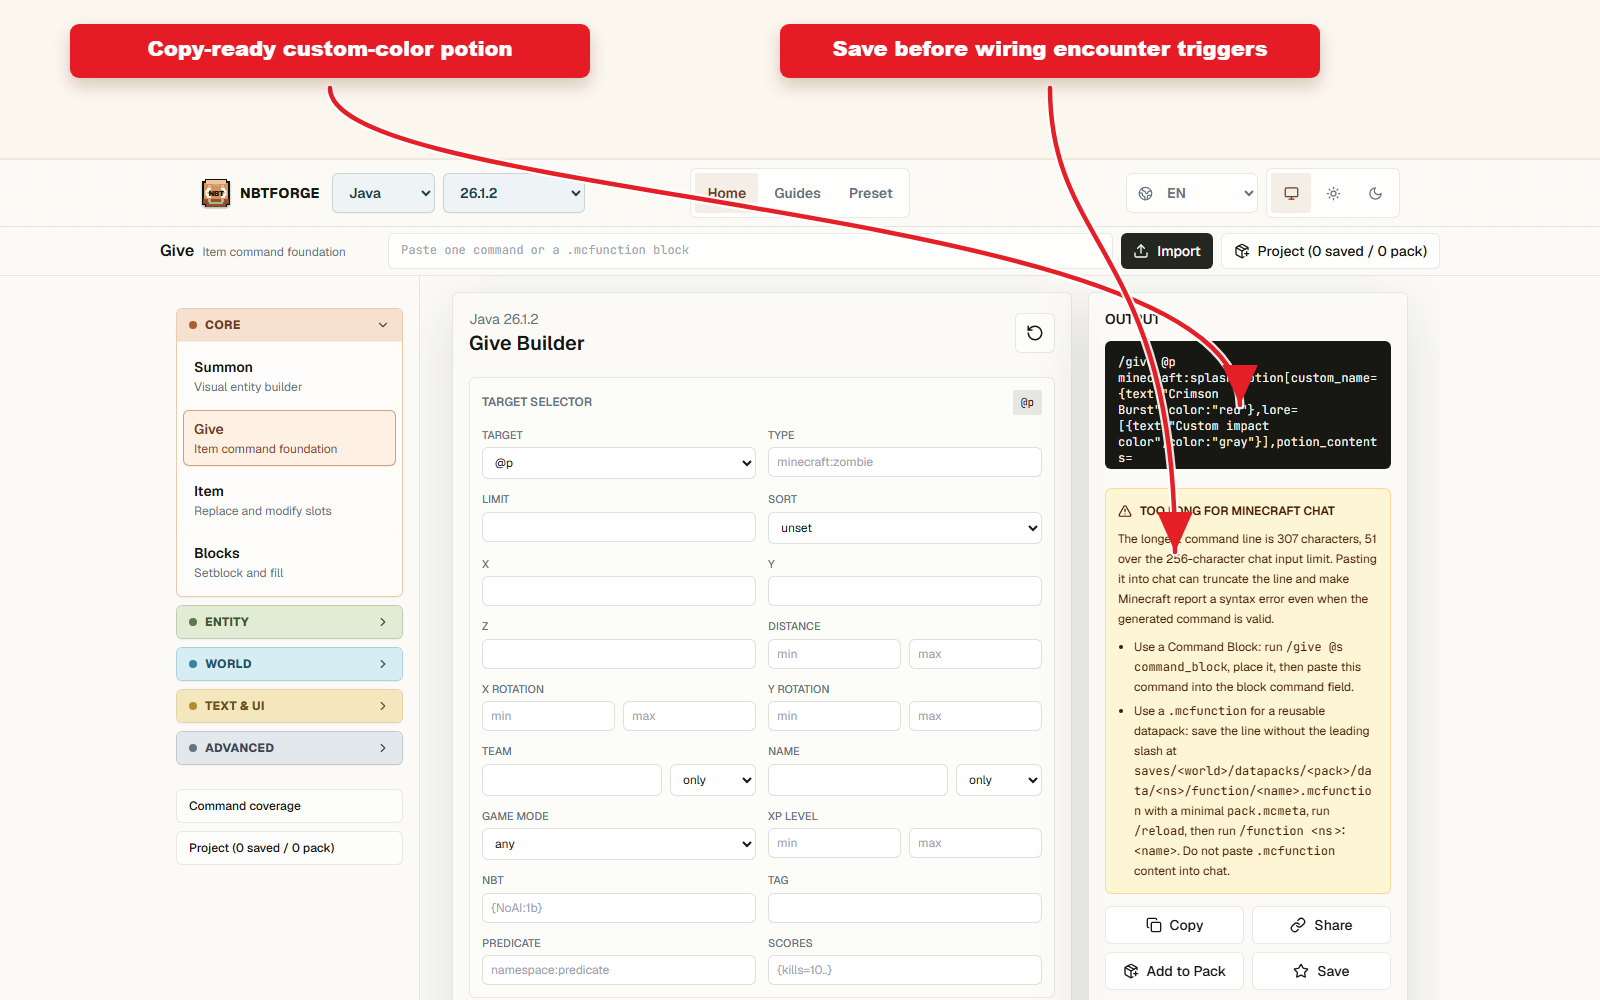Click the TEAM text field
Screen dimensions: 1600x1000
click(572, 780)
